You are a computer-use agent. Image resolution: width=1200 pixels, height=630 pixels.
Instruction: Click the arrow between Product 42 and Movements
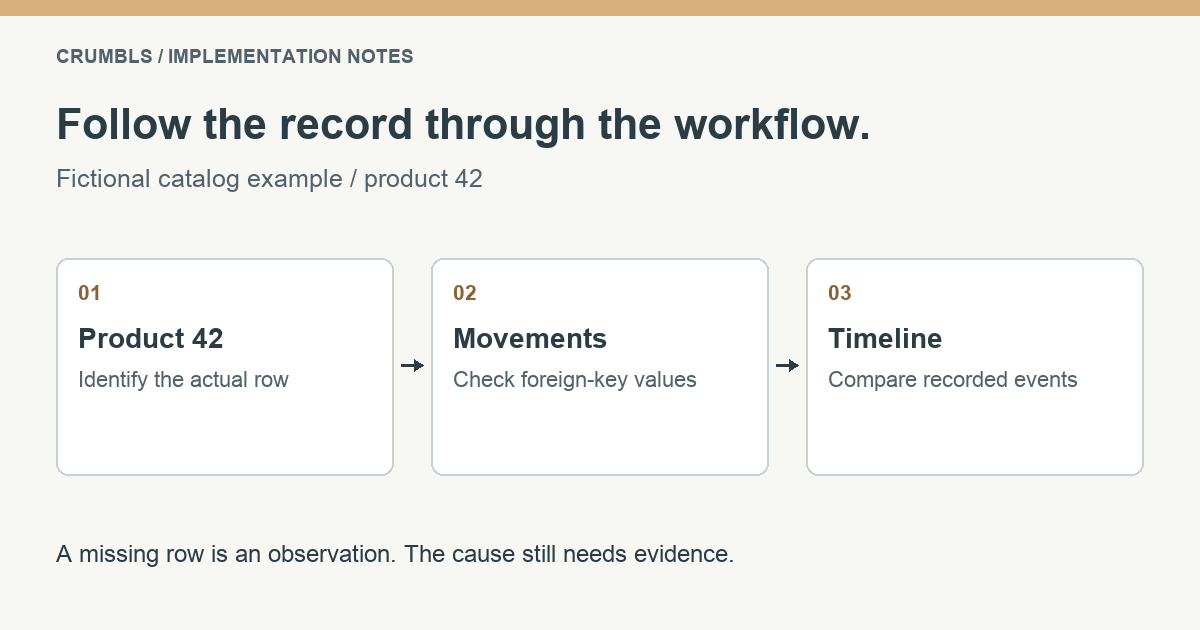tap(412, 366)
